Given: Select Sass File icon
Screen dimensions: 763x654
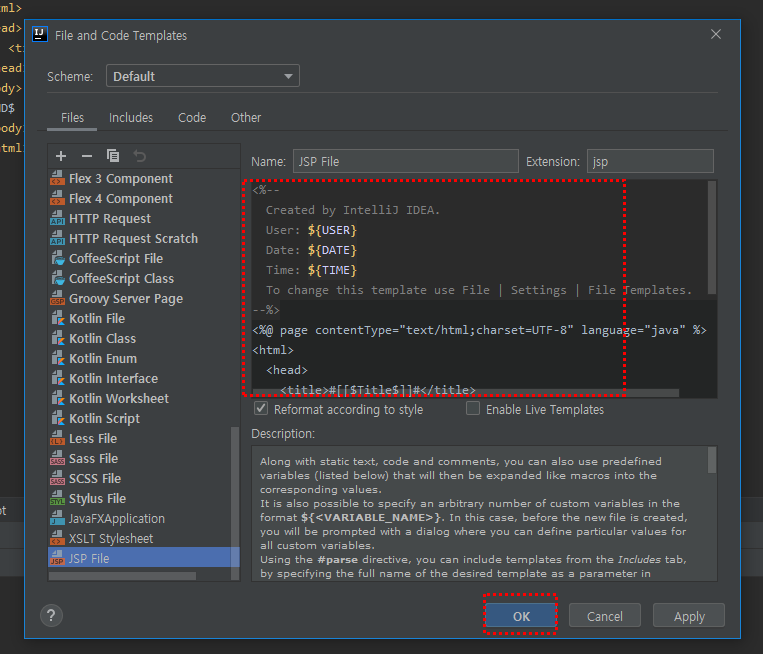Looking at the screenshot, I should (57, 458).
